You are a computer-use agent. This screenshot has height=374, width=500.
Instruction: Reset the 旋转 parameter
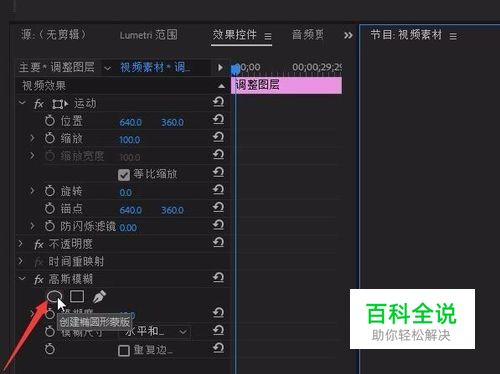tap(218, 190)
